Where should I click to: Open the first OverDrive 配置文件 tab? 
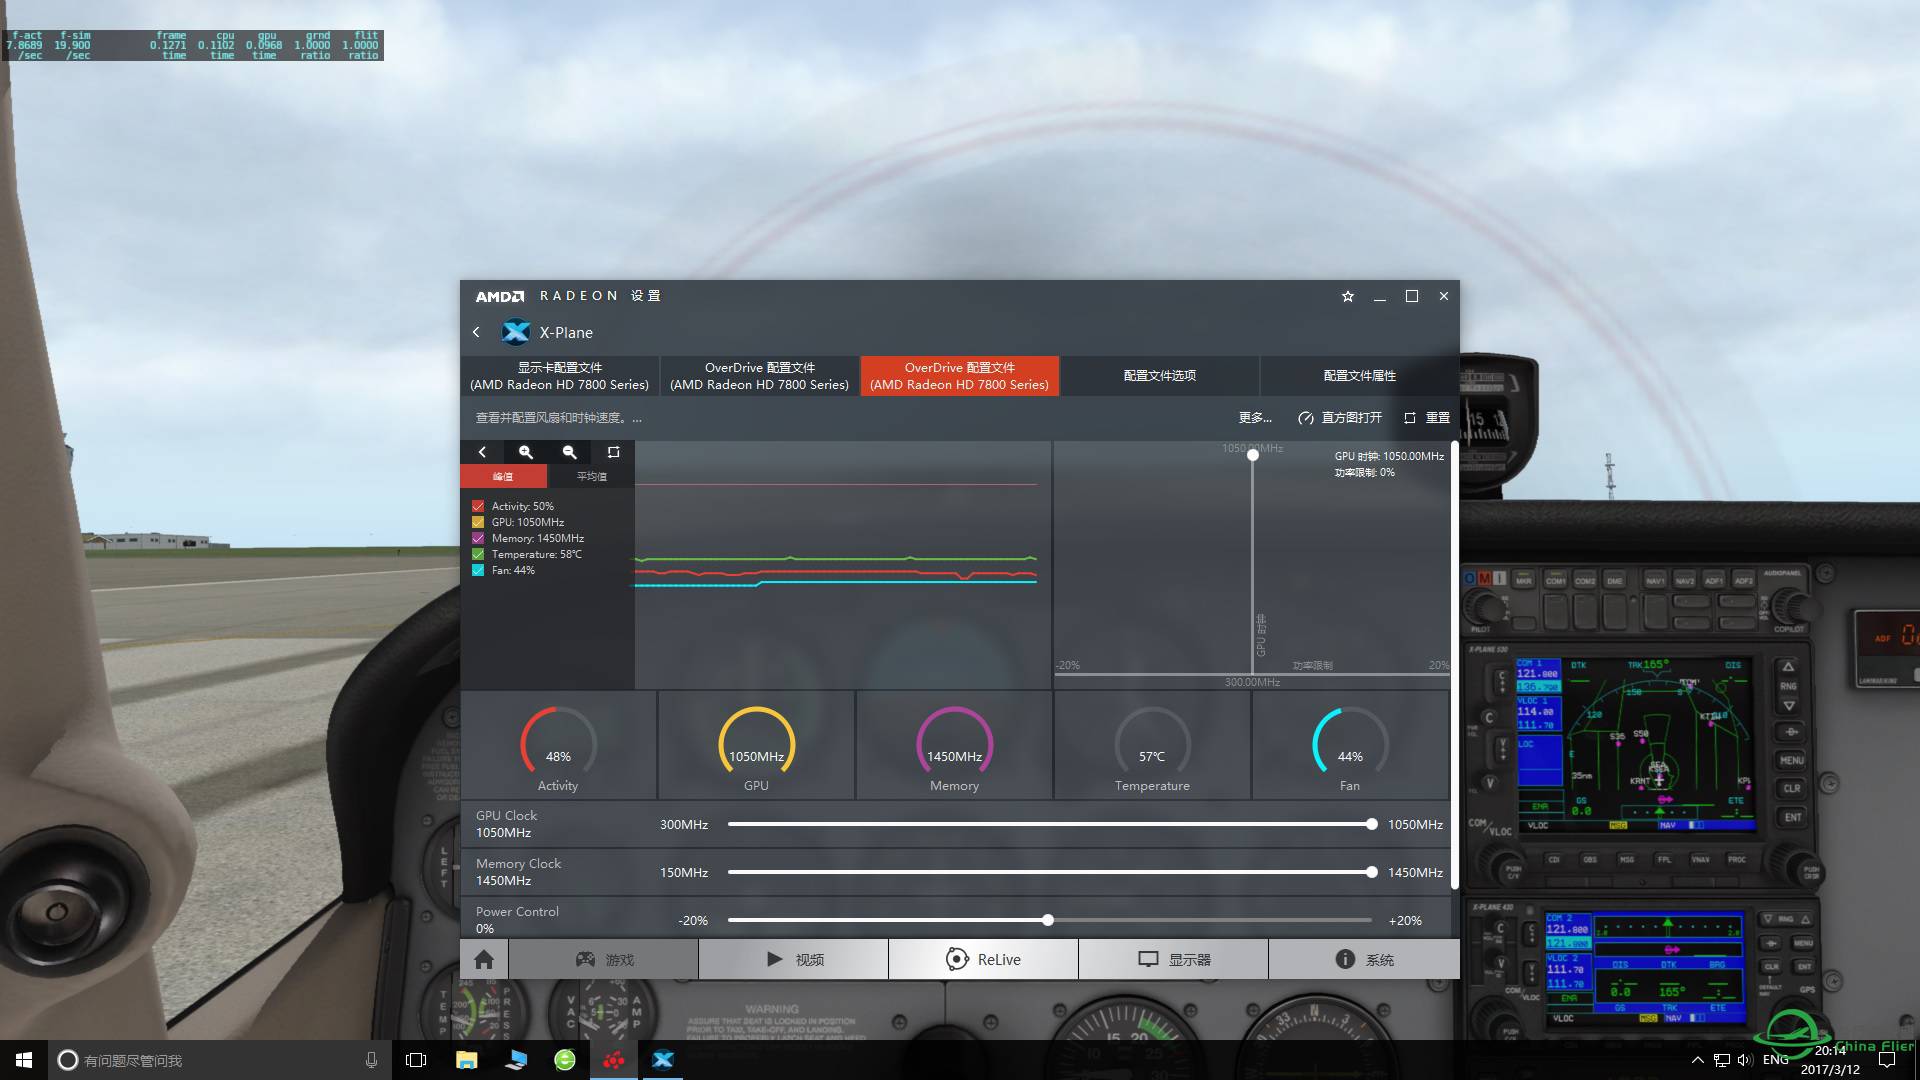(760, 376)
